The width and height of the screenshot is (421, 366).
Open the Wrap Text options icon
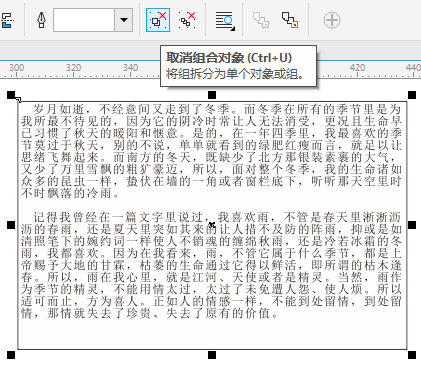click(225, 20)
